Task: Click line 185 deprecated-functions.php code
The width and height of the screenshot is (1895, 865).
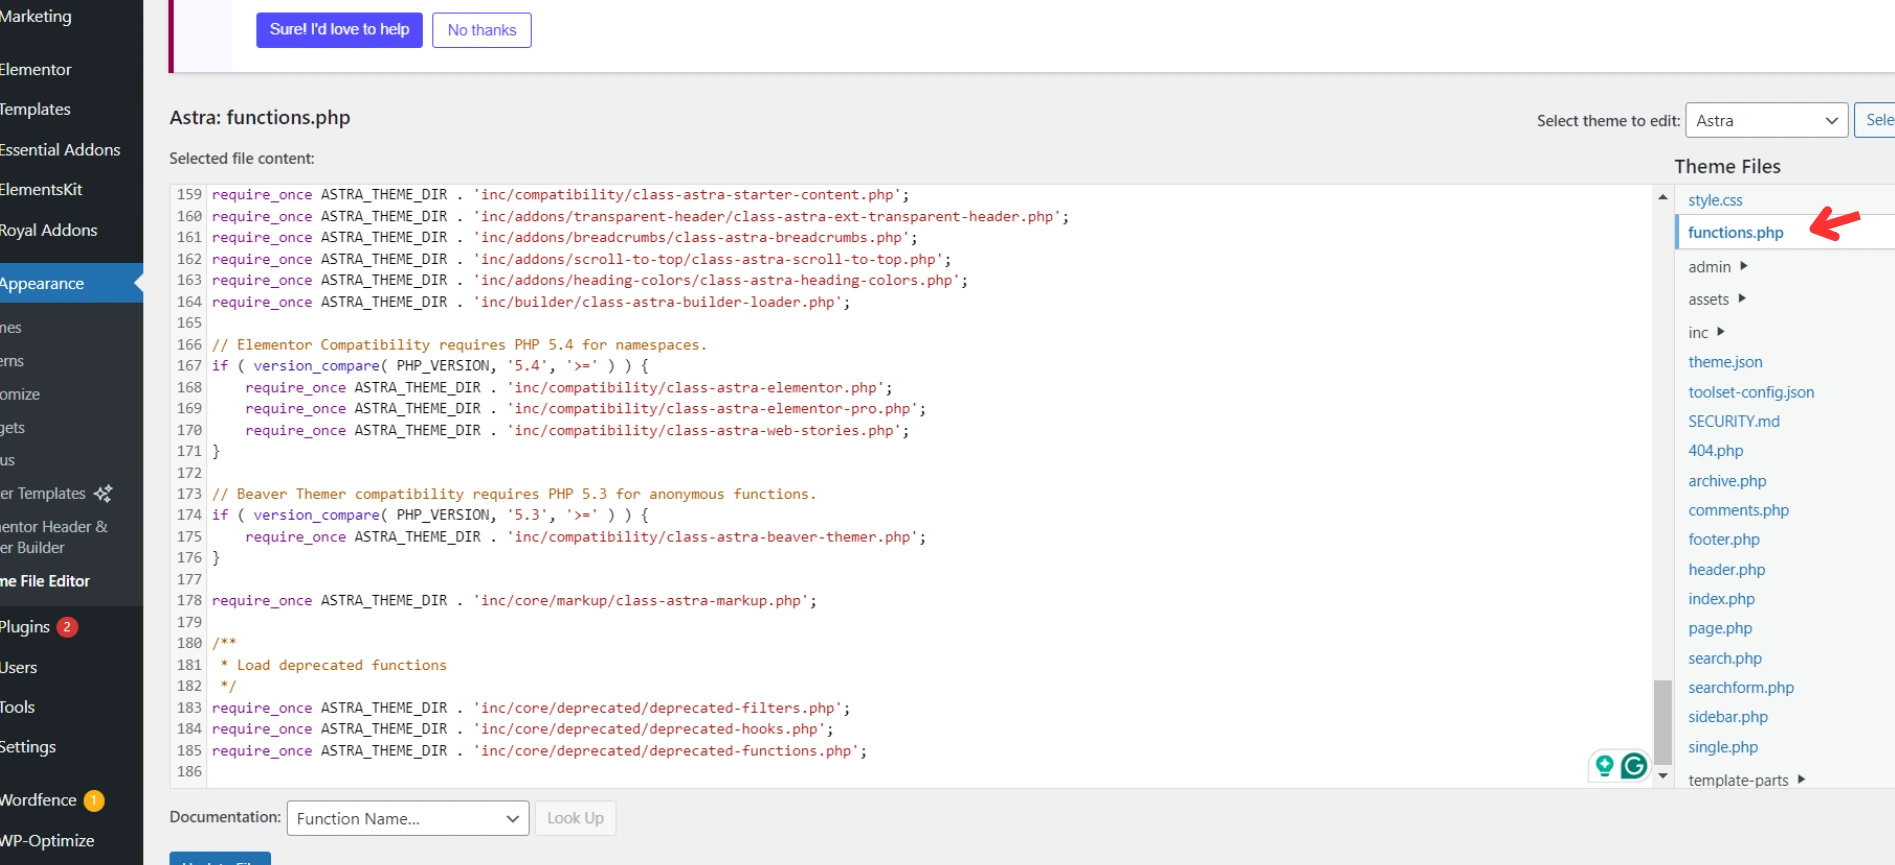Action: 539,751
